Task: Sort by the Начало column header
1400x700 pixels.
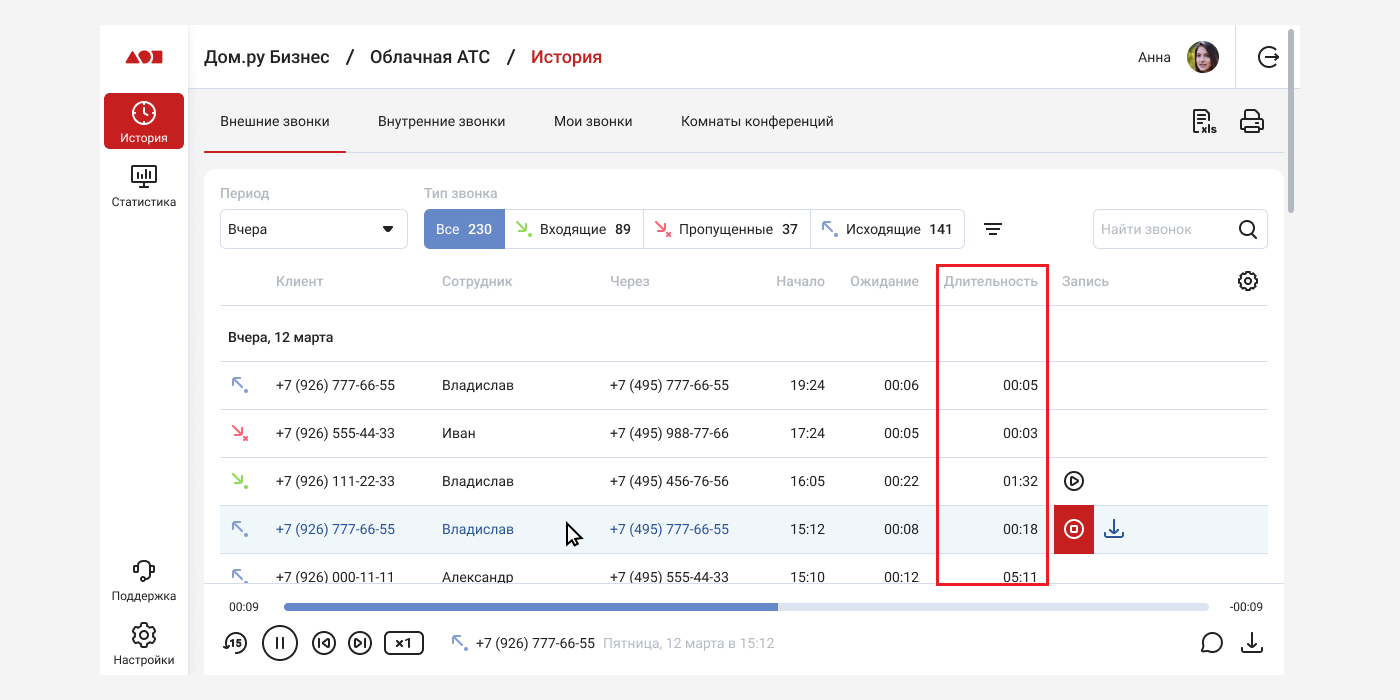Action: coord(800,281)
